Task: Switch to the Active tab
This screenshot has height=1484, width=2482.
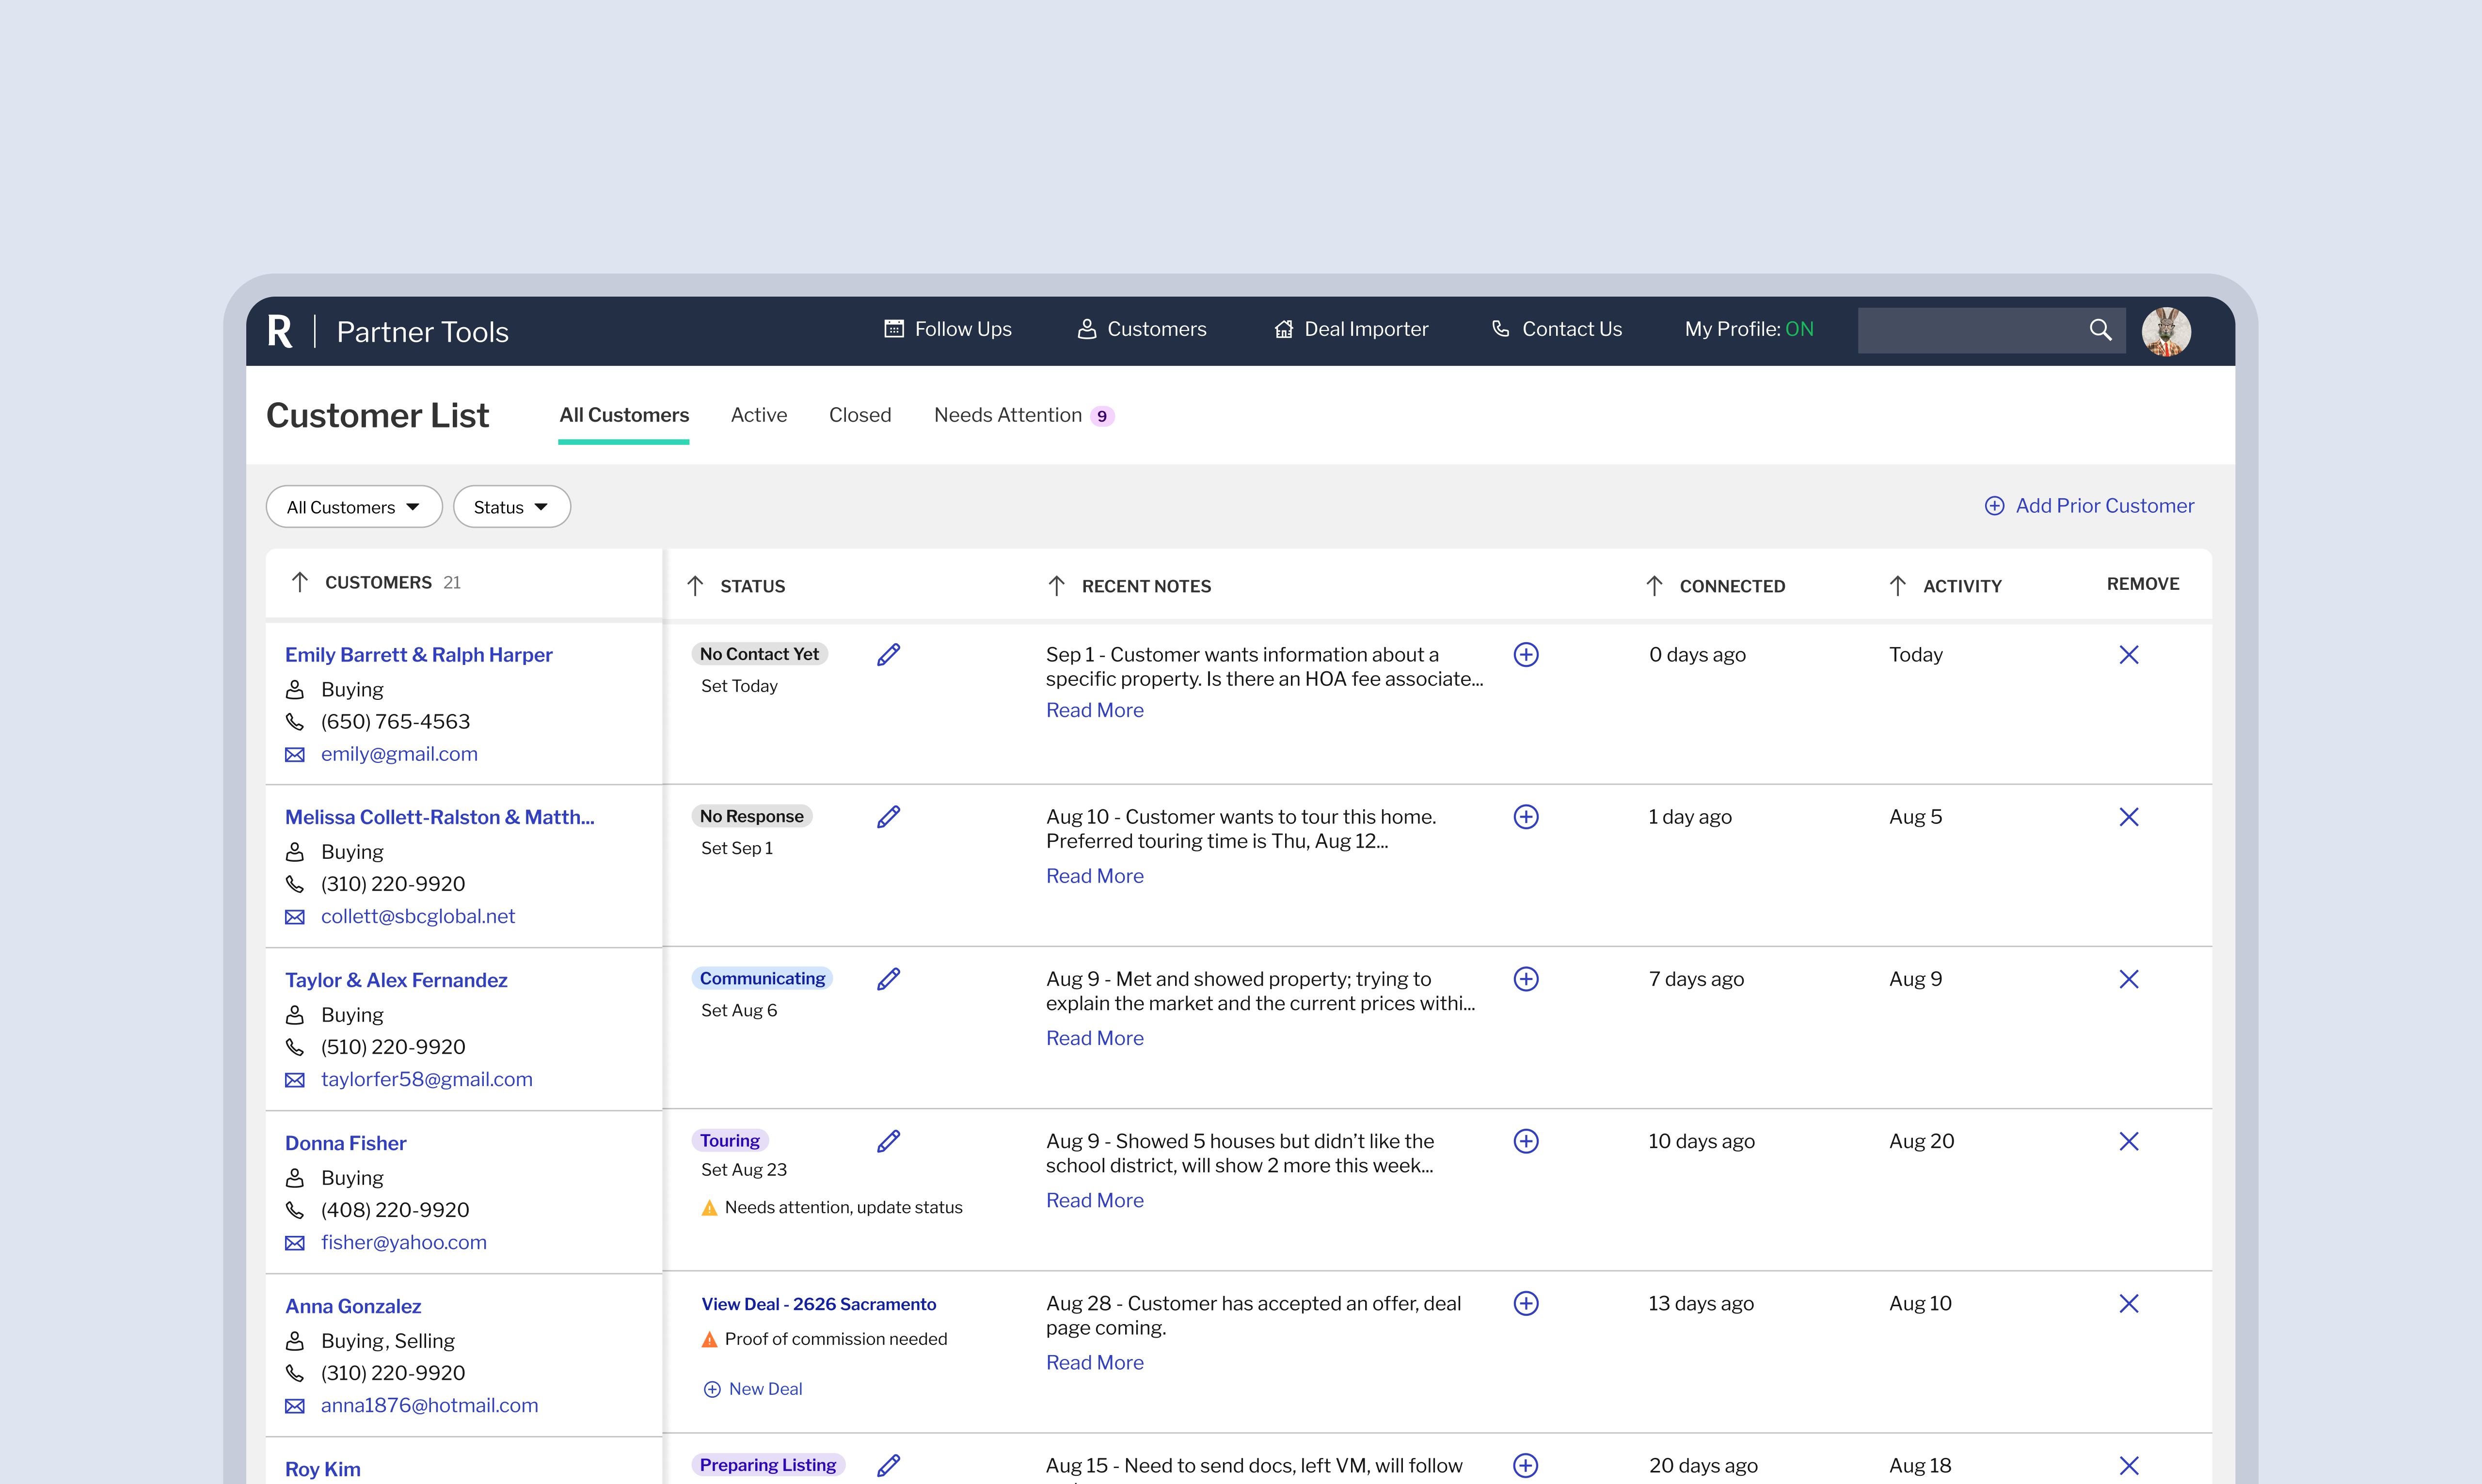Action: [759, 415]
